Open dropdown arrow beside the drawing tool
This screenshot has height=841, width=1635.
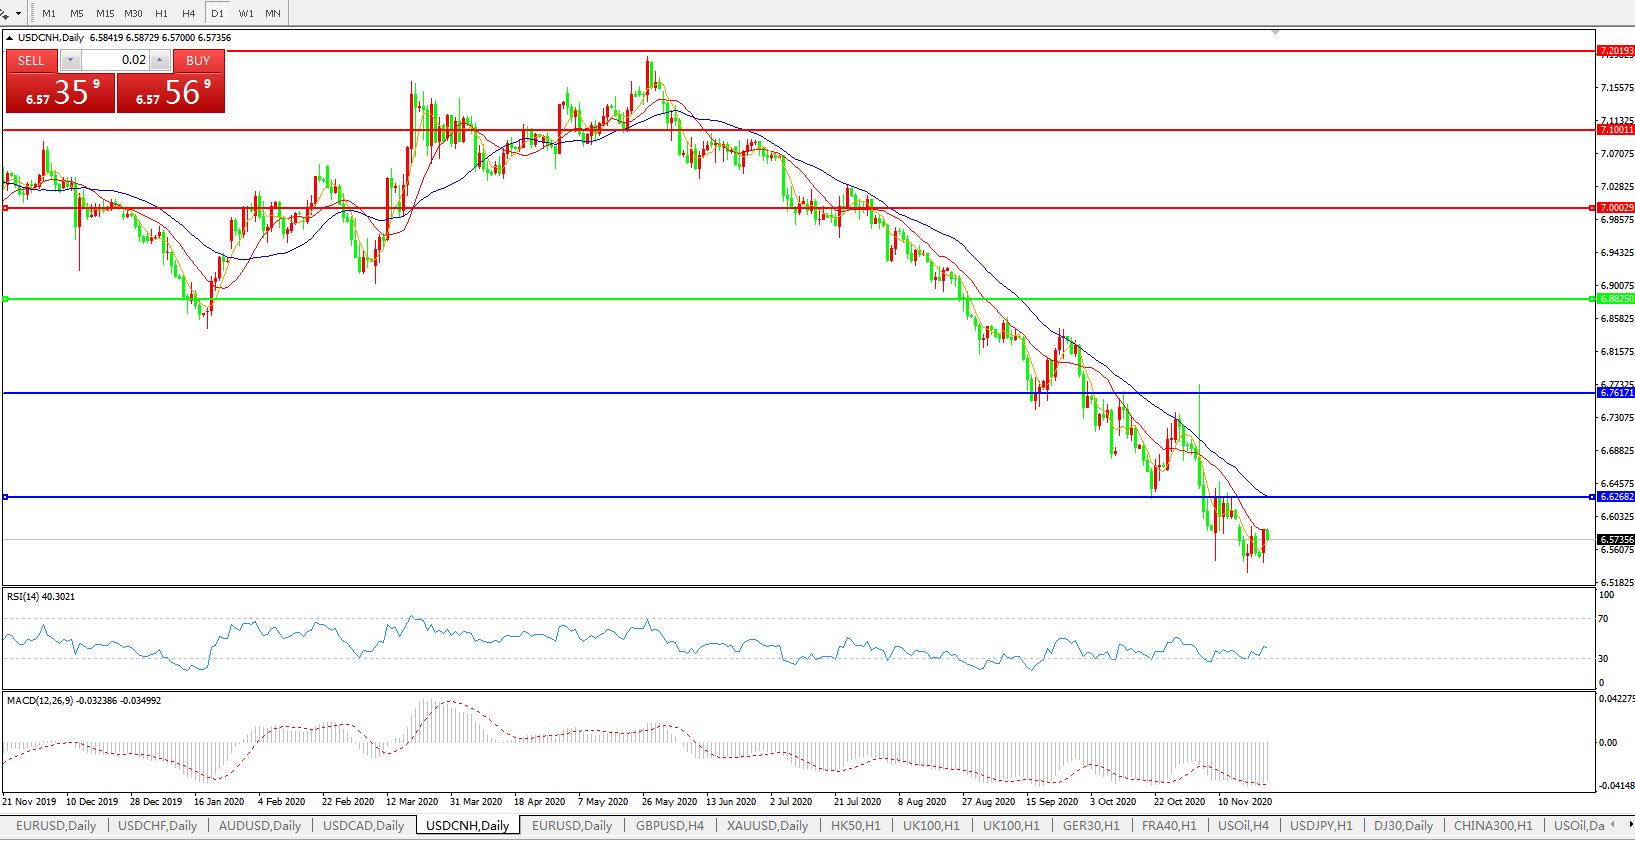(x=18, y=13)
